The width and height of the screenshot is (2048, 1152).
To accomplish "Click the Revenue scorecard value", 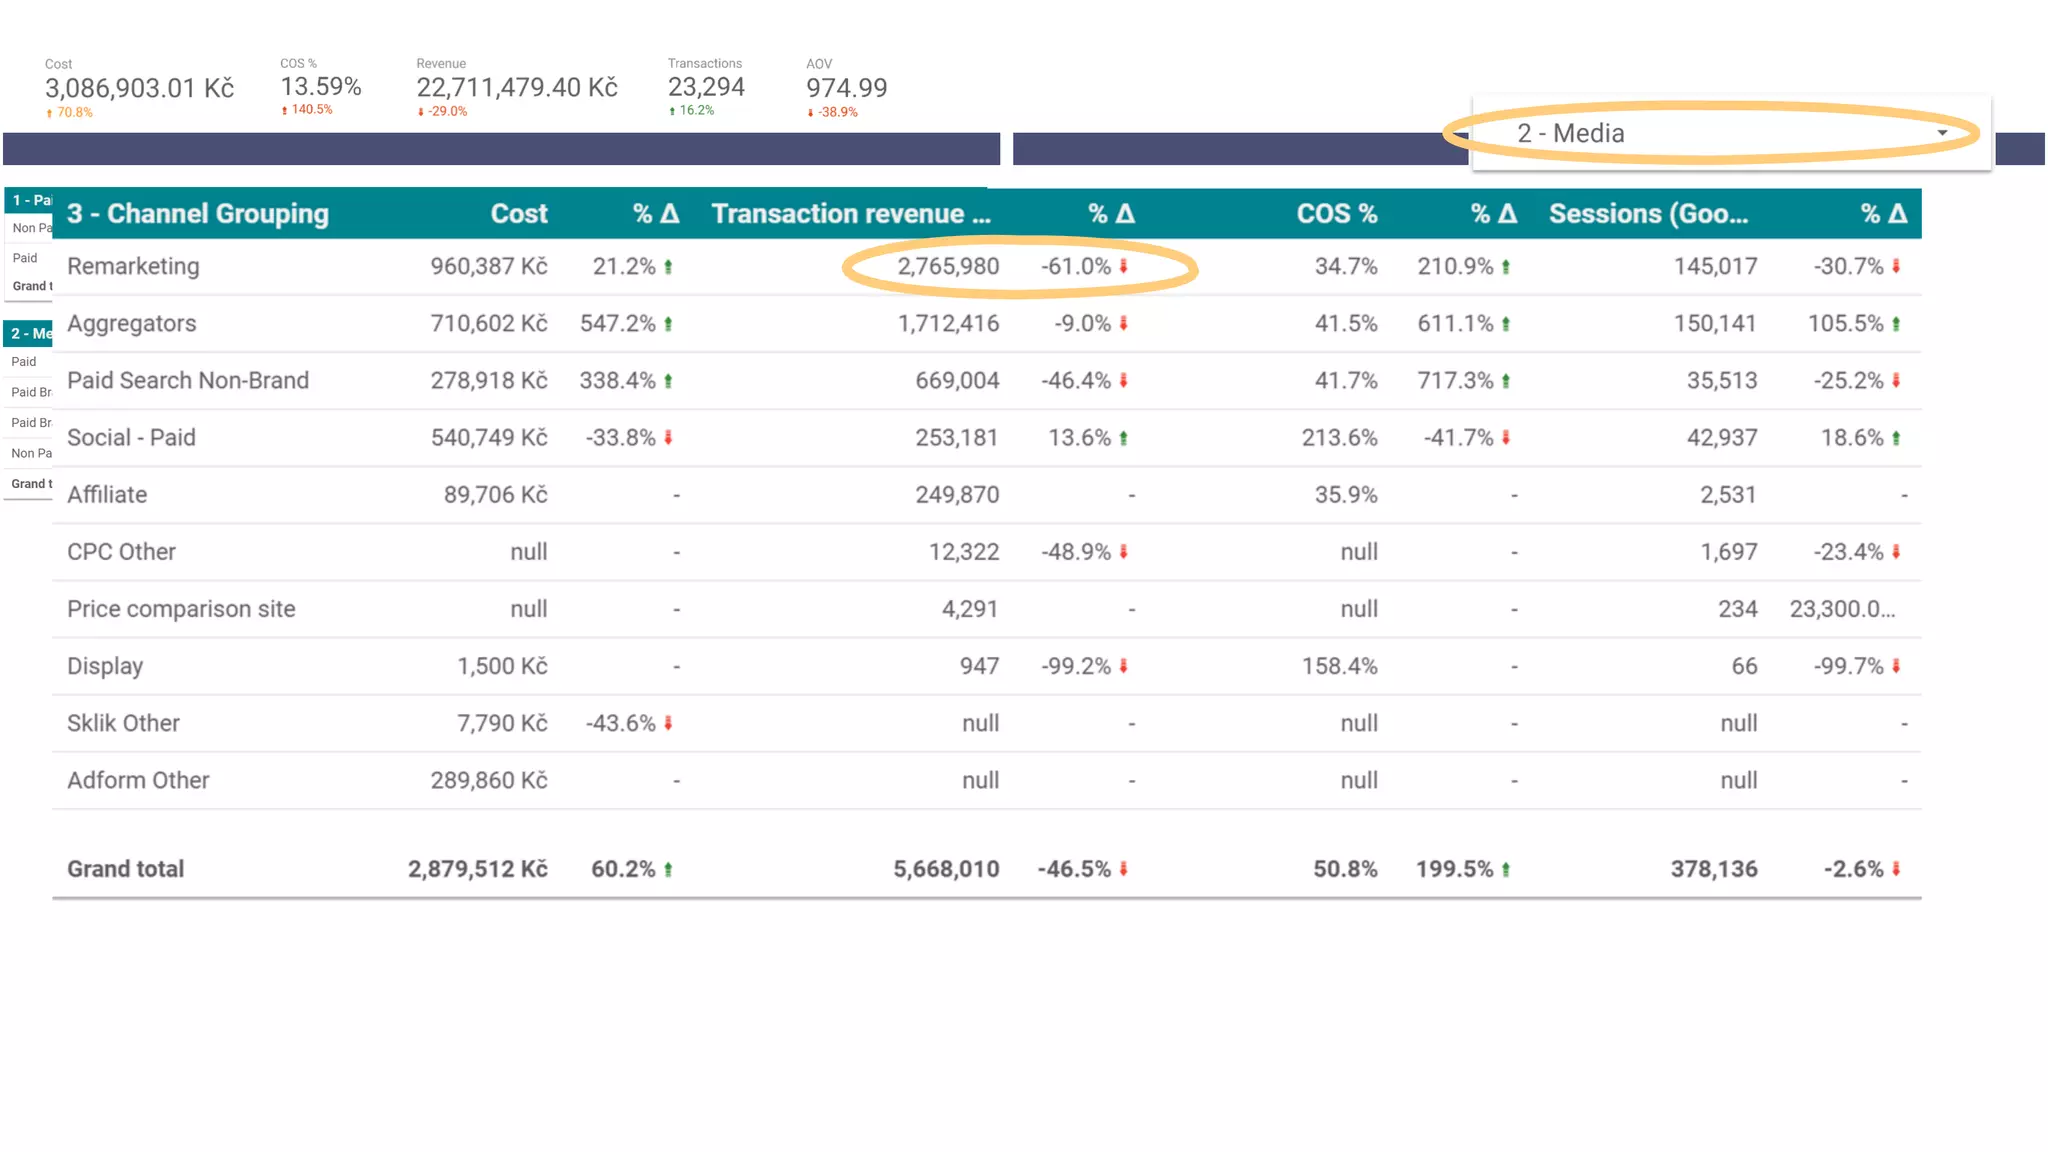I will 516,88.
